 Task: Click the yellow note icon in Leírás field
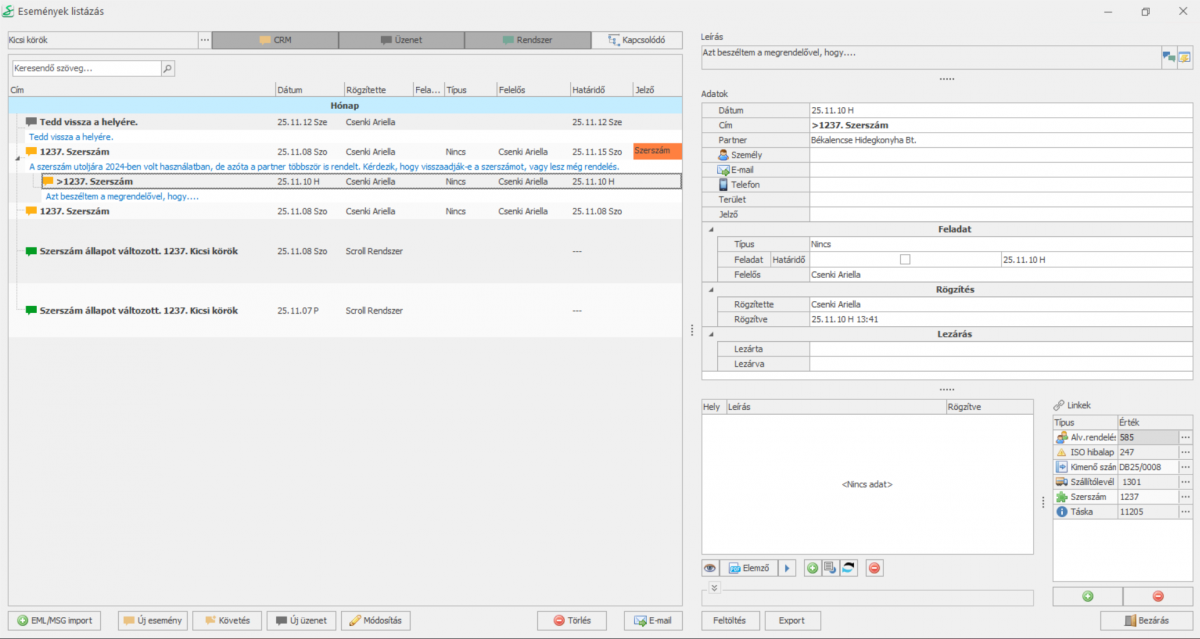pos(1184,58)
